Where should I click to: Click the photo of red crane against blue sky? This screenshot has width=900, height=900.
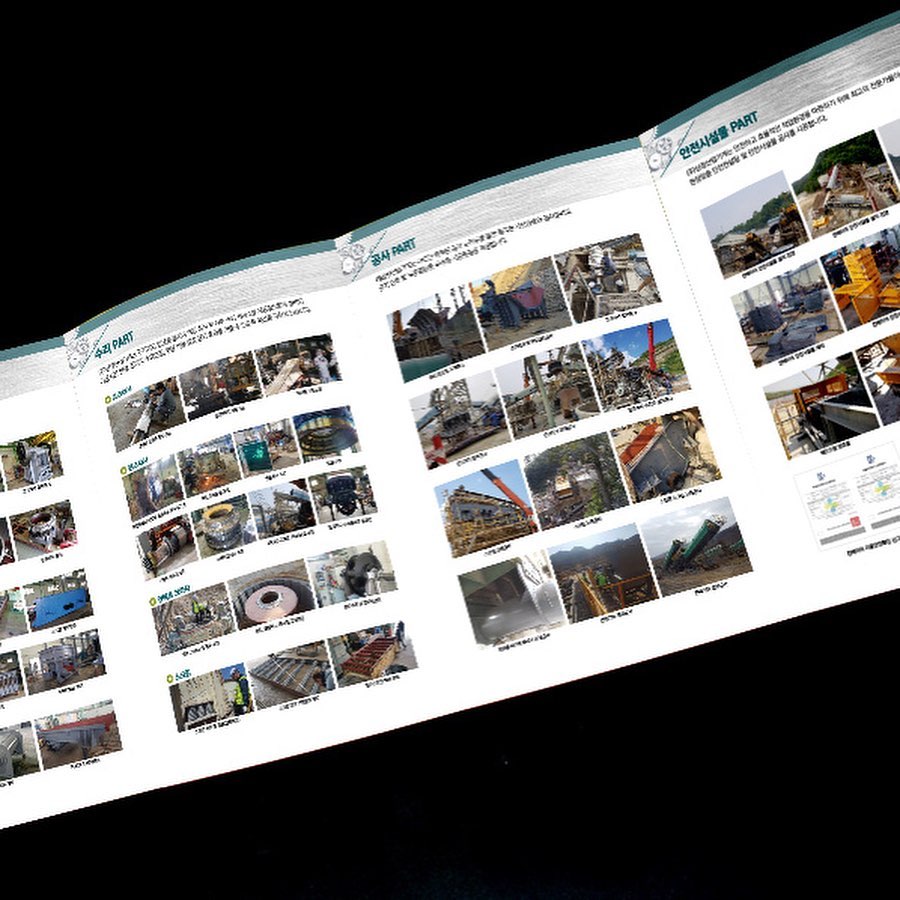point(636,365)
